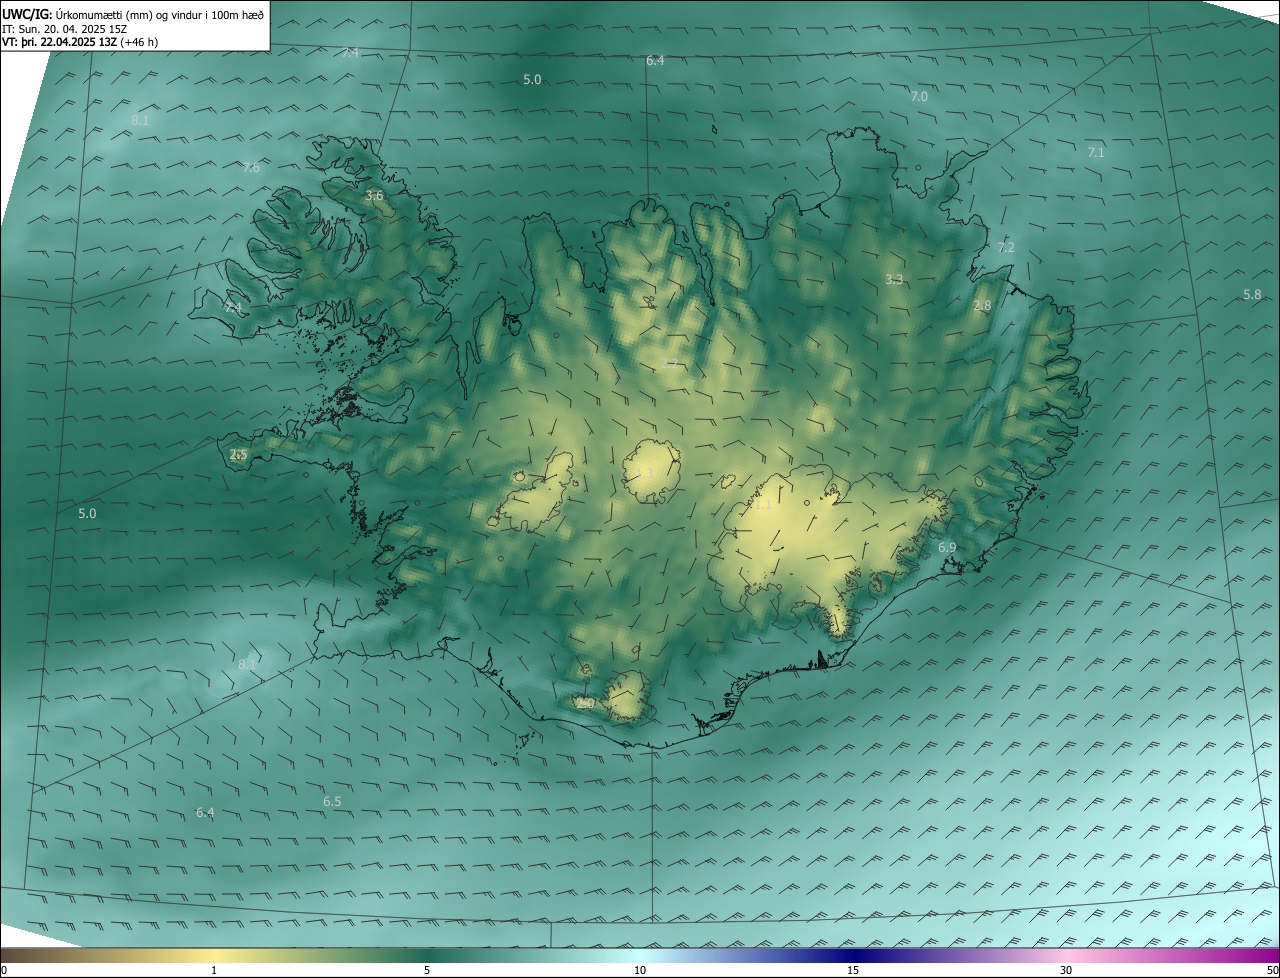
Task: Click the 2.2 value label on the map
Action: pyautogui.click(x=670, y=365)
